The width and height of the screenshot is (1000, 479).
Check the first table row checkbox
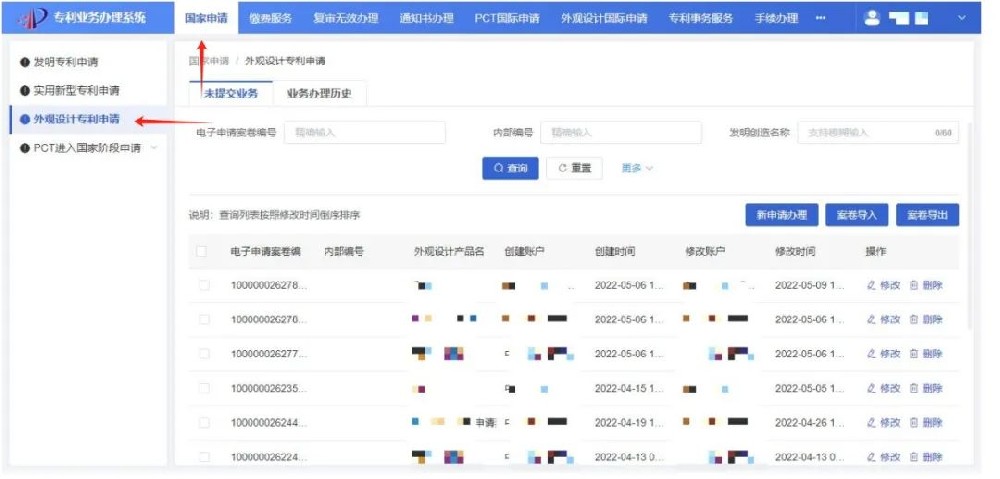204,286
